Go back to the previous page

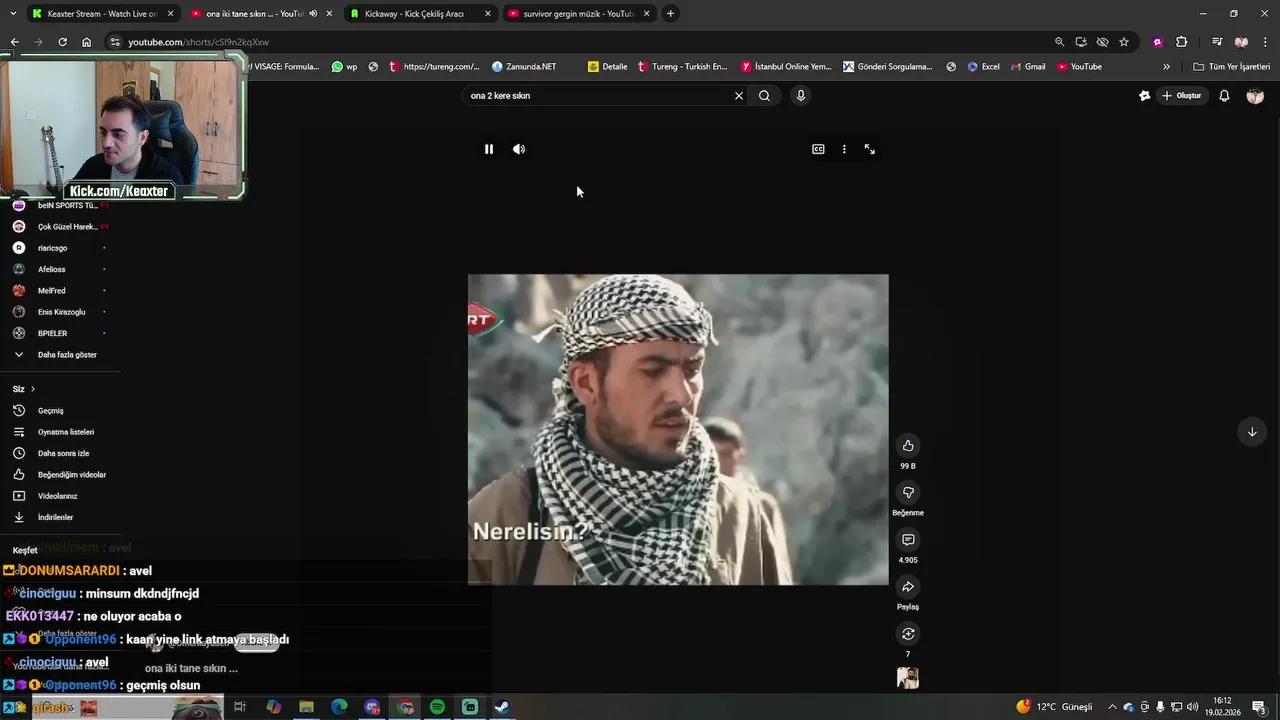(14, 42)
